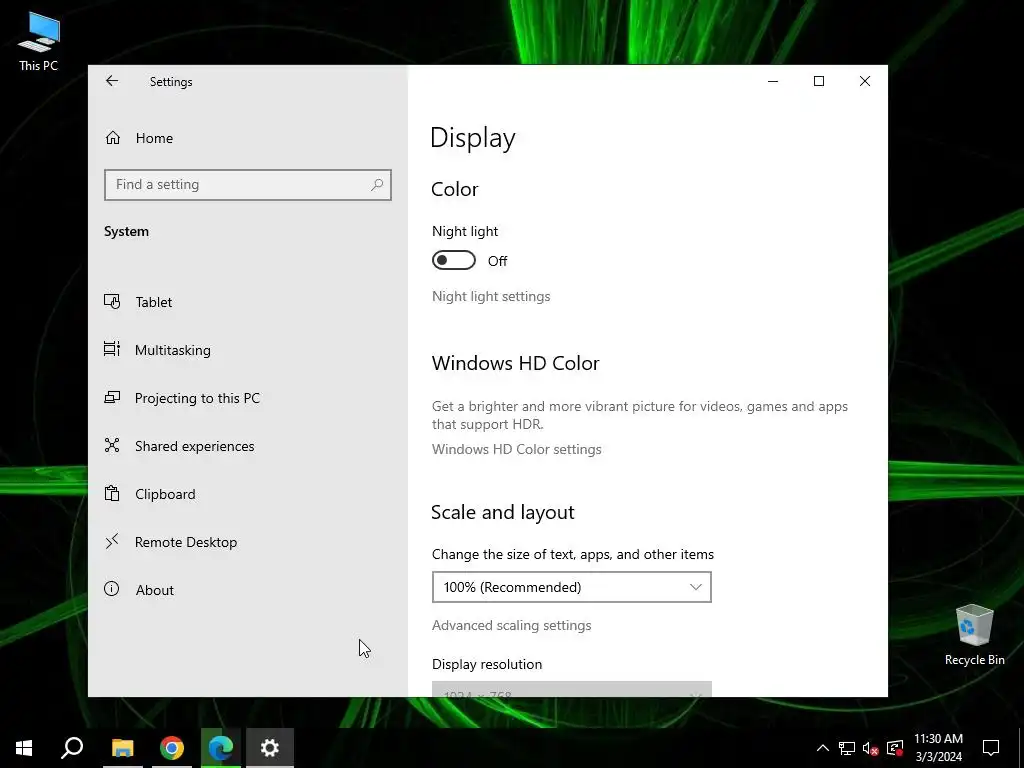Launch Google Chrome from the taskbar
The width and height of the screenshot is (1024, 768).
(x=172, y=748)
